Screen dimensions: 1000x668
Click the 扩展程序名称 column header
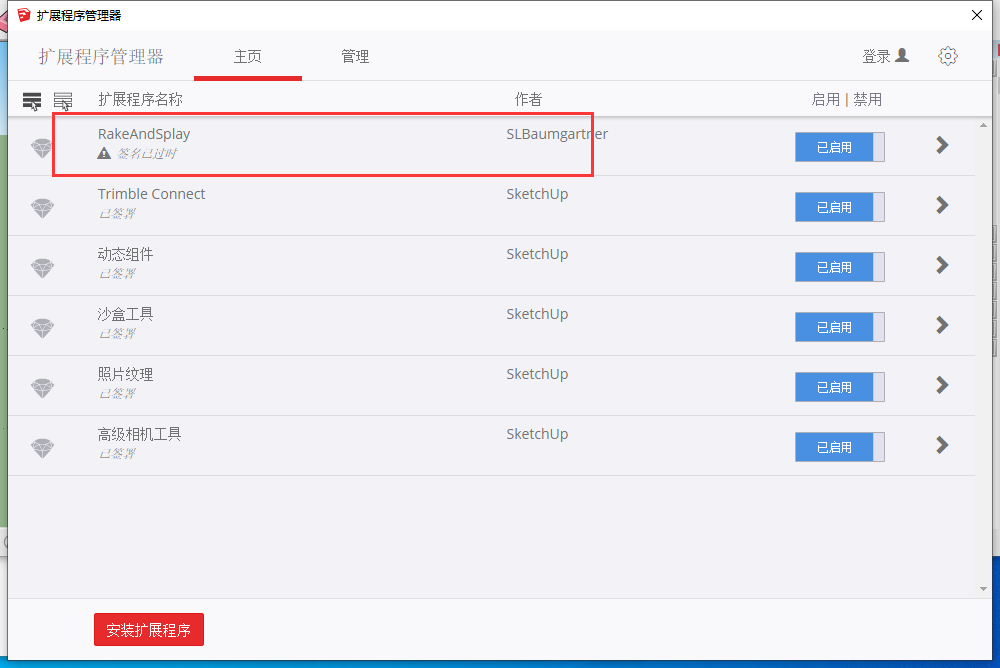140,100
